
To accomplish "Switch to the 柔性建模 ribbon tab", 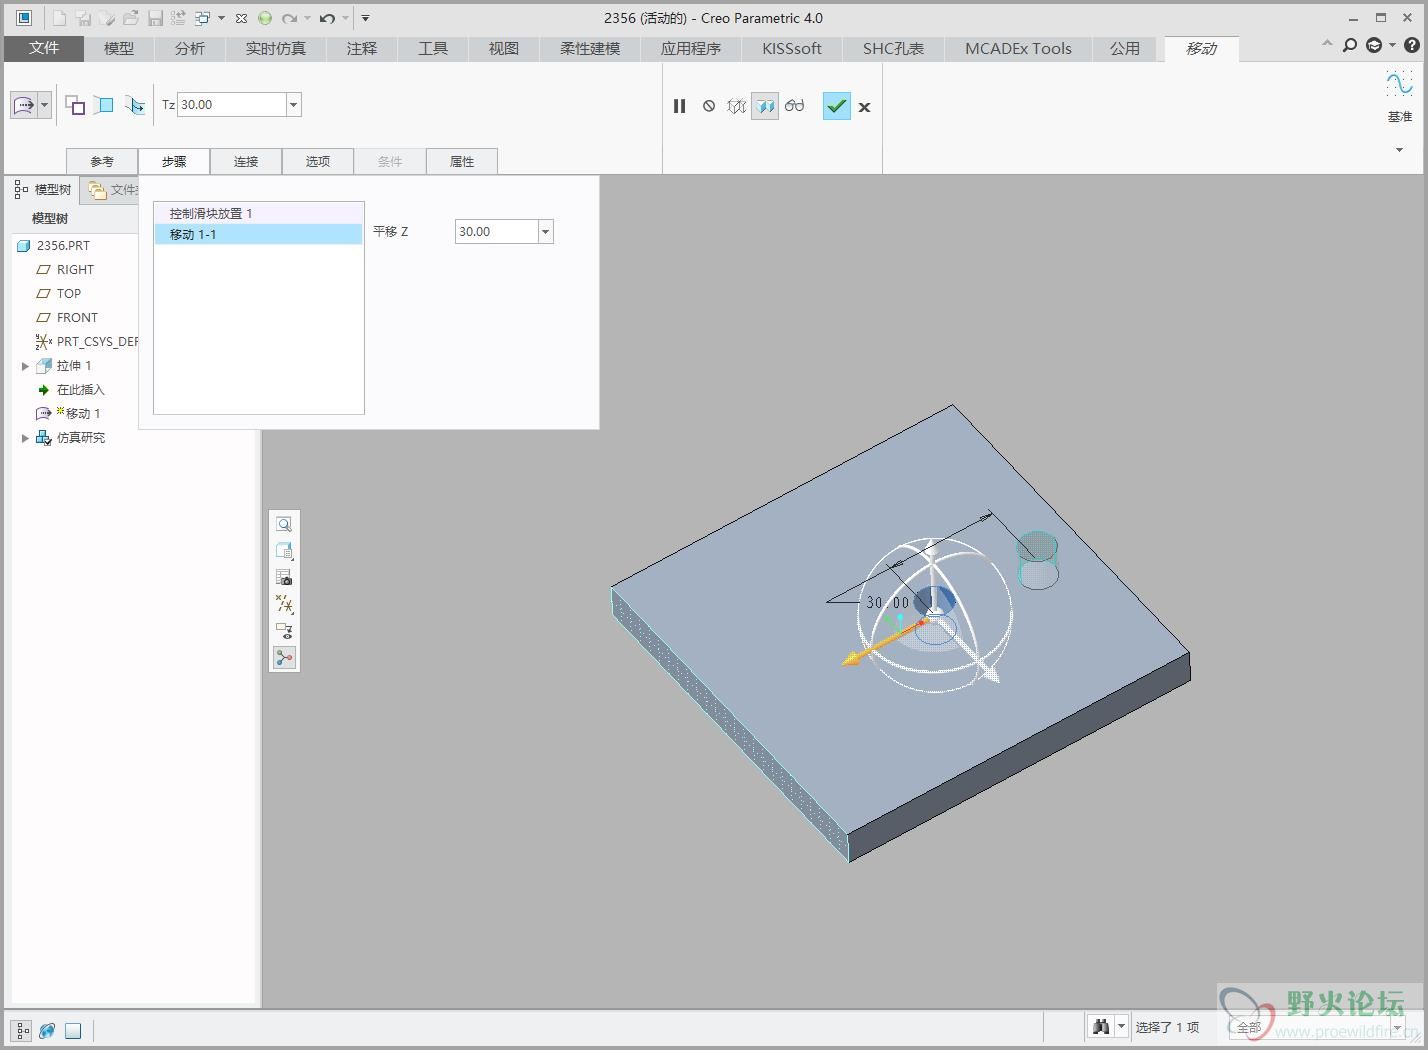I will (590, 49).
